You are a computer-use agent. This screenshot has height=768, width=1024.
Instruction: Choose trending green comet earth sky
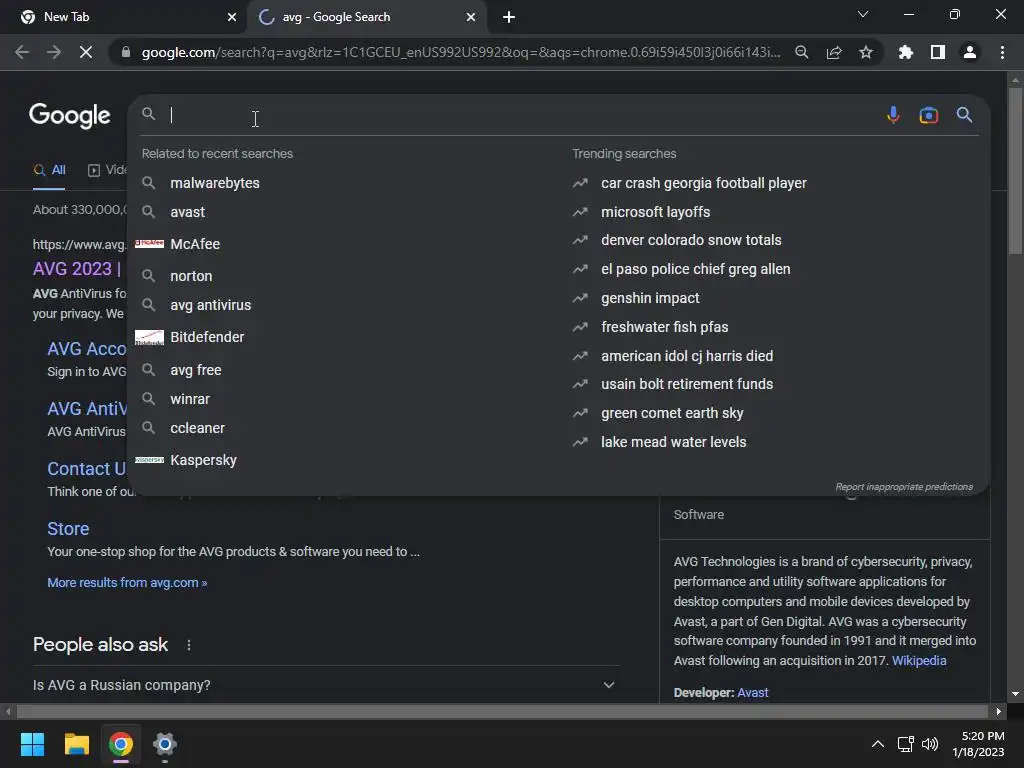pos(672,413)
